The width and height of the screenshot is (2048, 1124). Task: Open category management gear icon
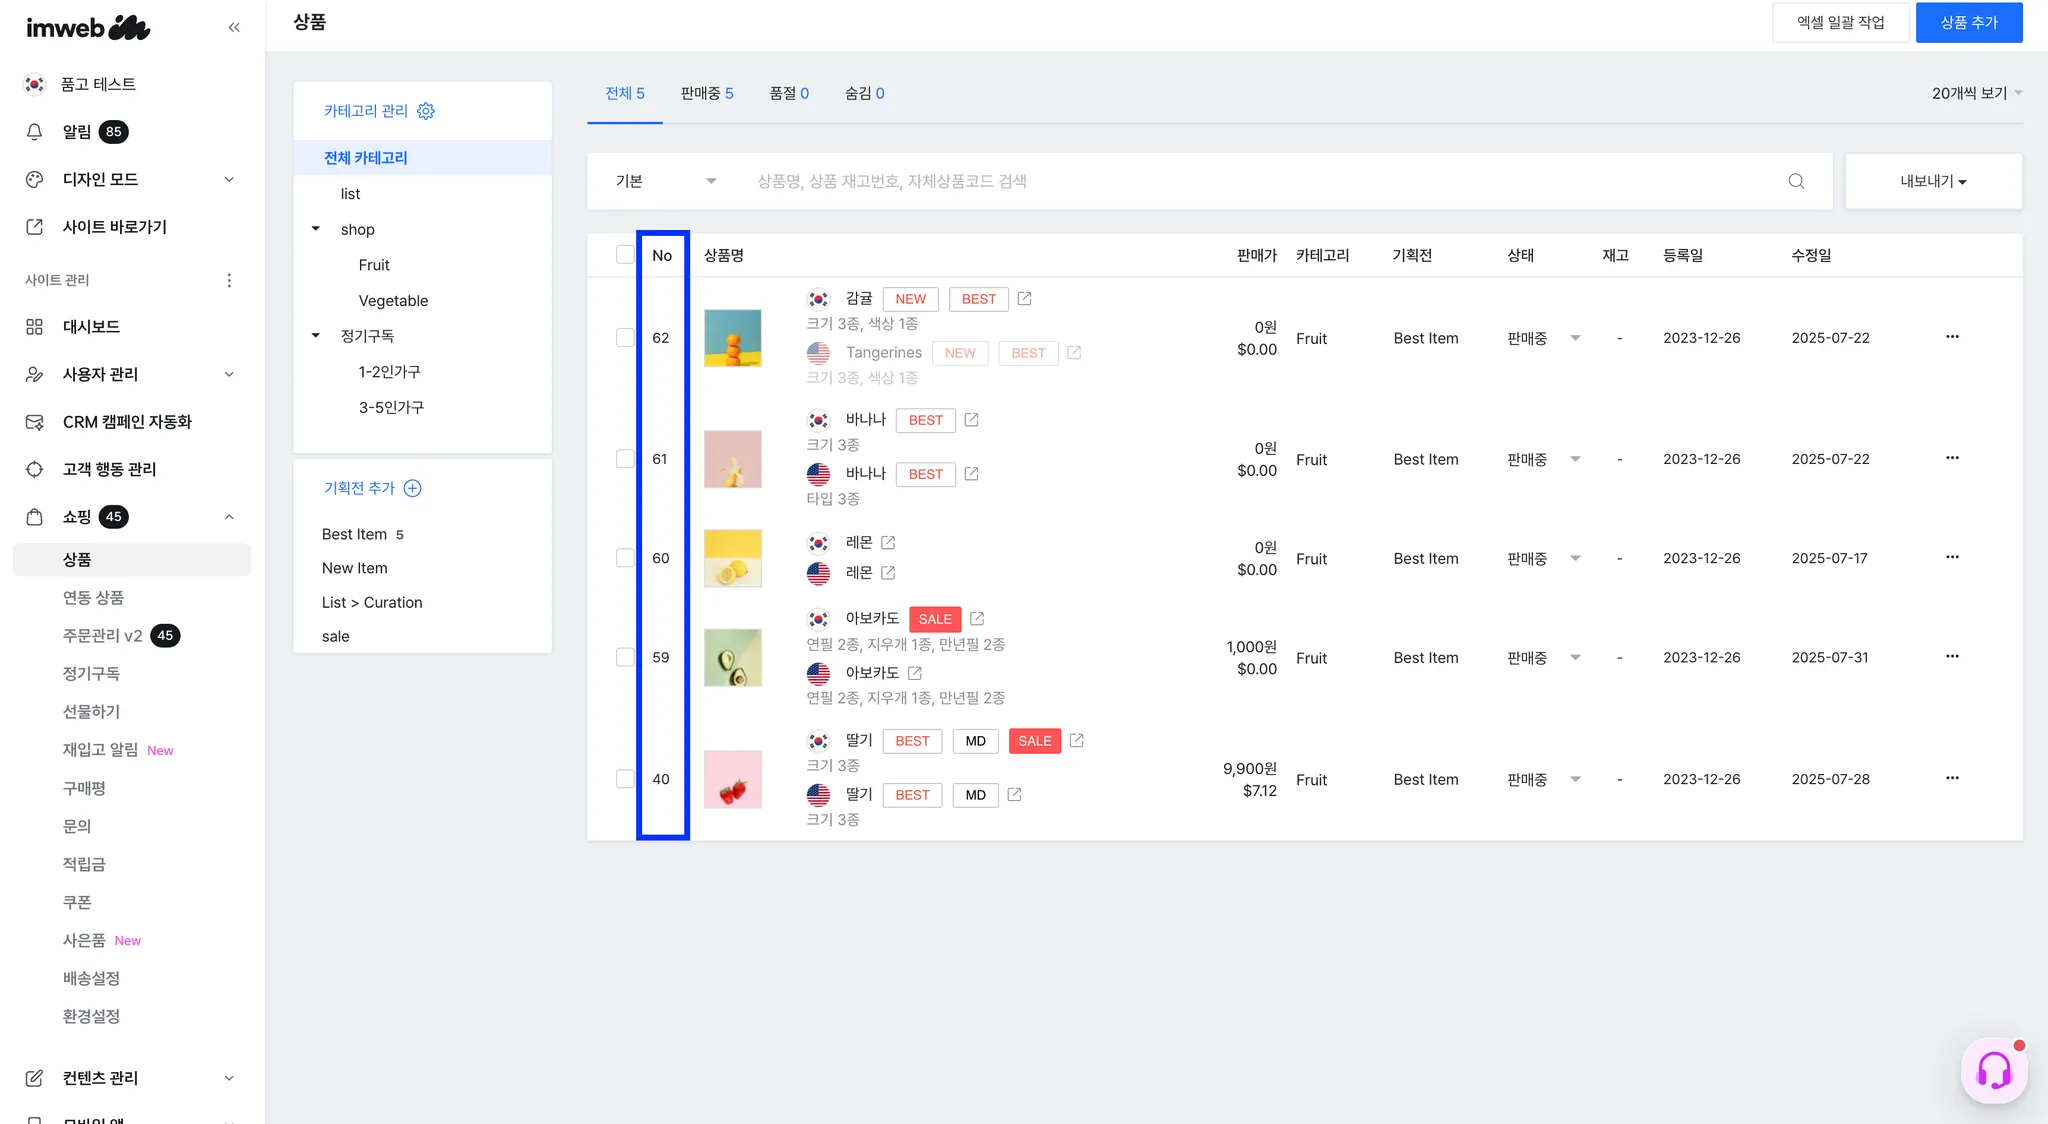pos(426,111)
